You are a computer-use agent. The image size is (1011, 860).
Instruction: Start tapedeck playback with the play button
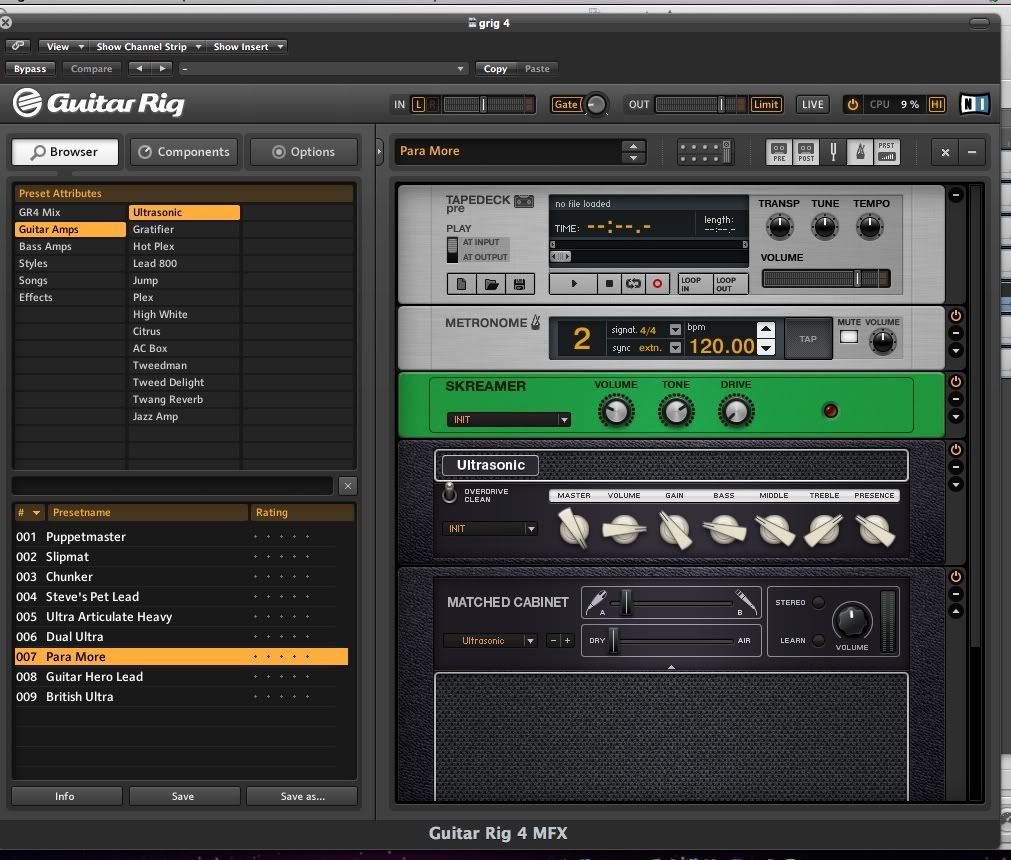pyautogui.click(x=573, y=284)
